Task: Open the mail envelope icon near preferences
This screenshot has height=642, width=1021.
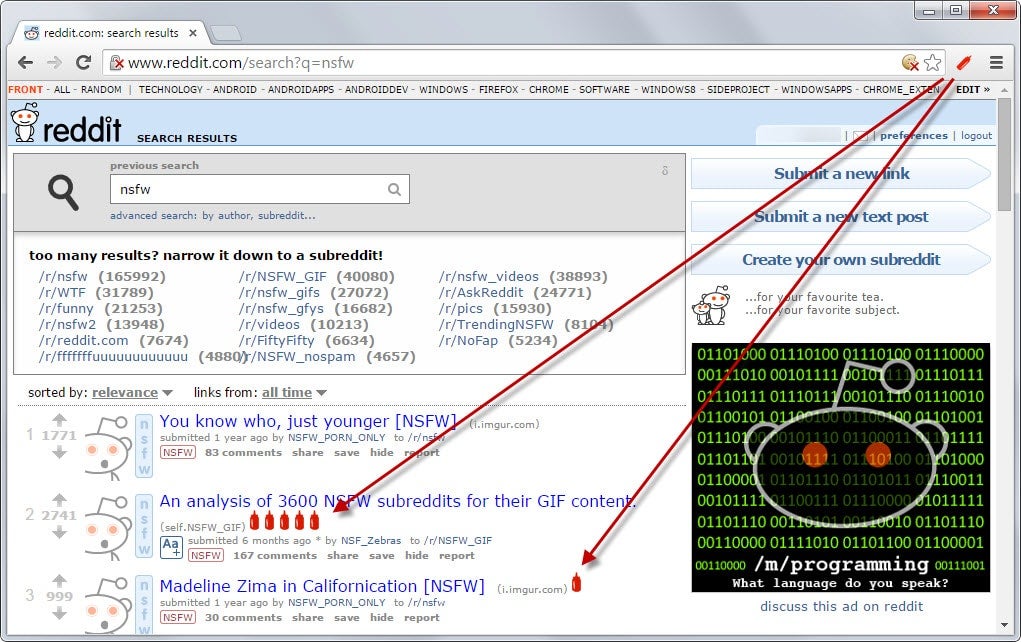Action: click(x=861, y=135)
